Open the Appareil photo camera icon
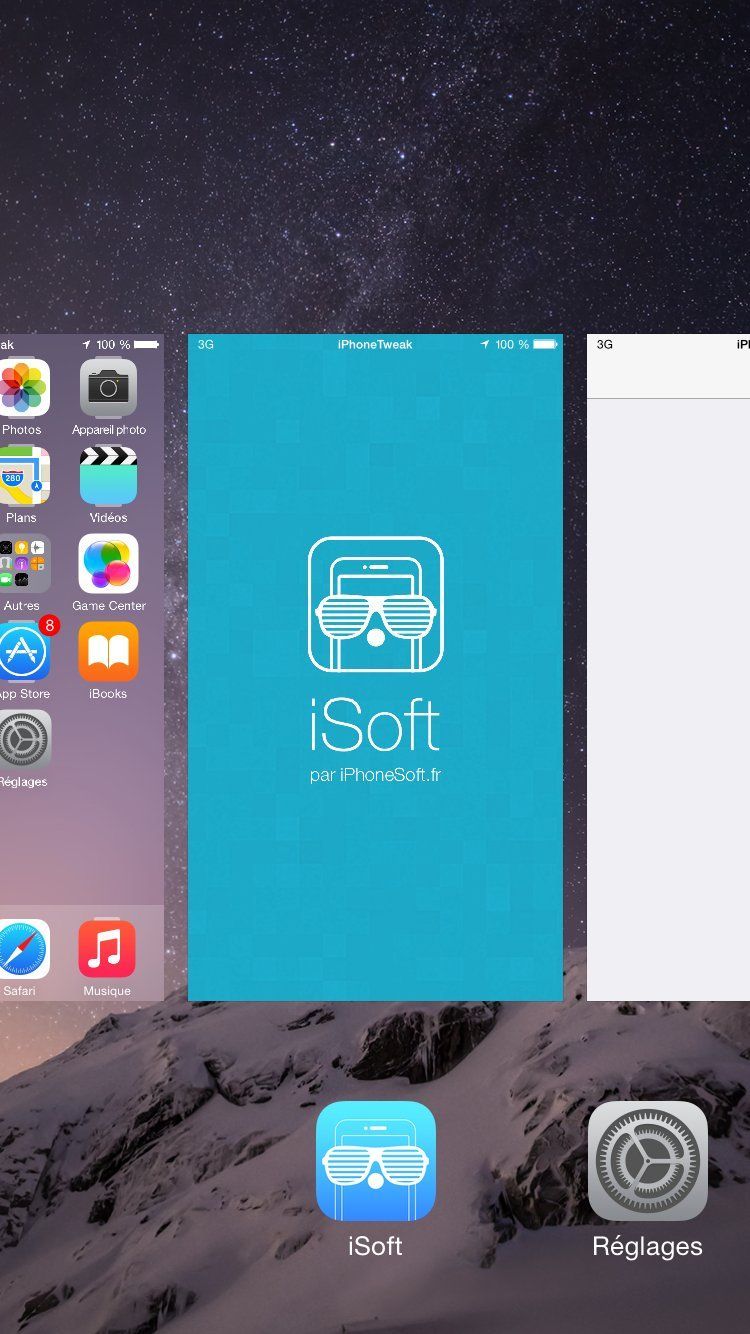This screenshot has height=1334, width=750. click(108, 388)
